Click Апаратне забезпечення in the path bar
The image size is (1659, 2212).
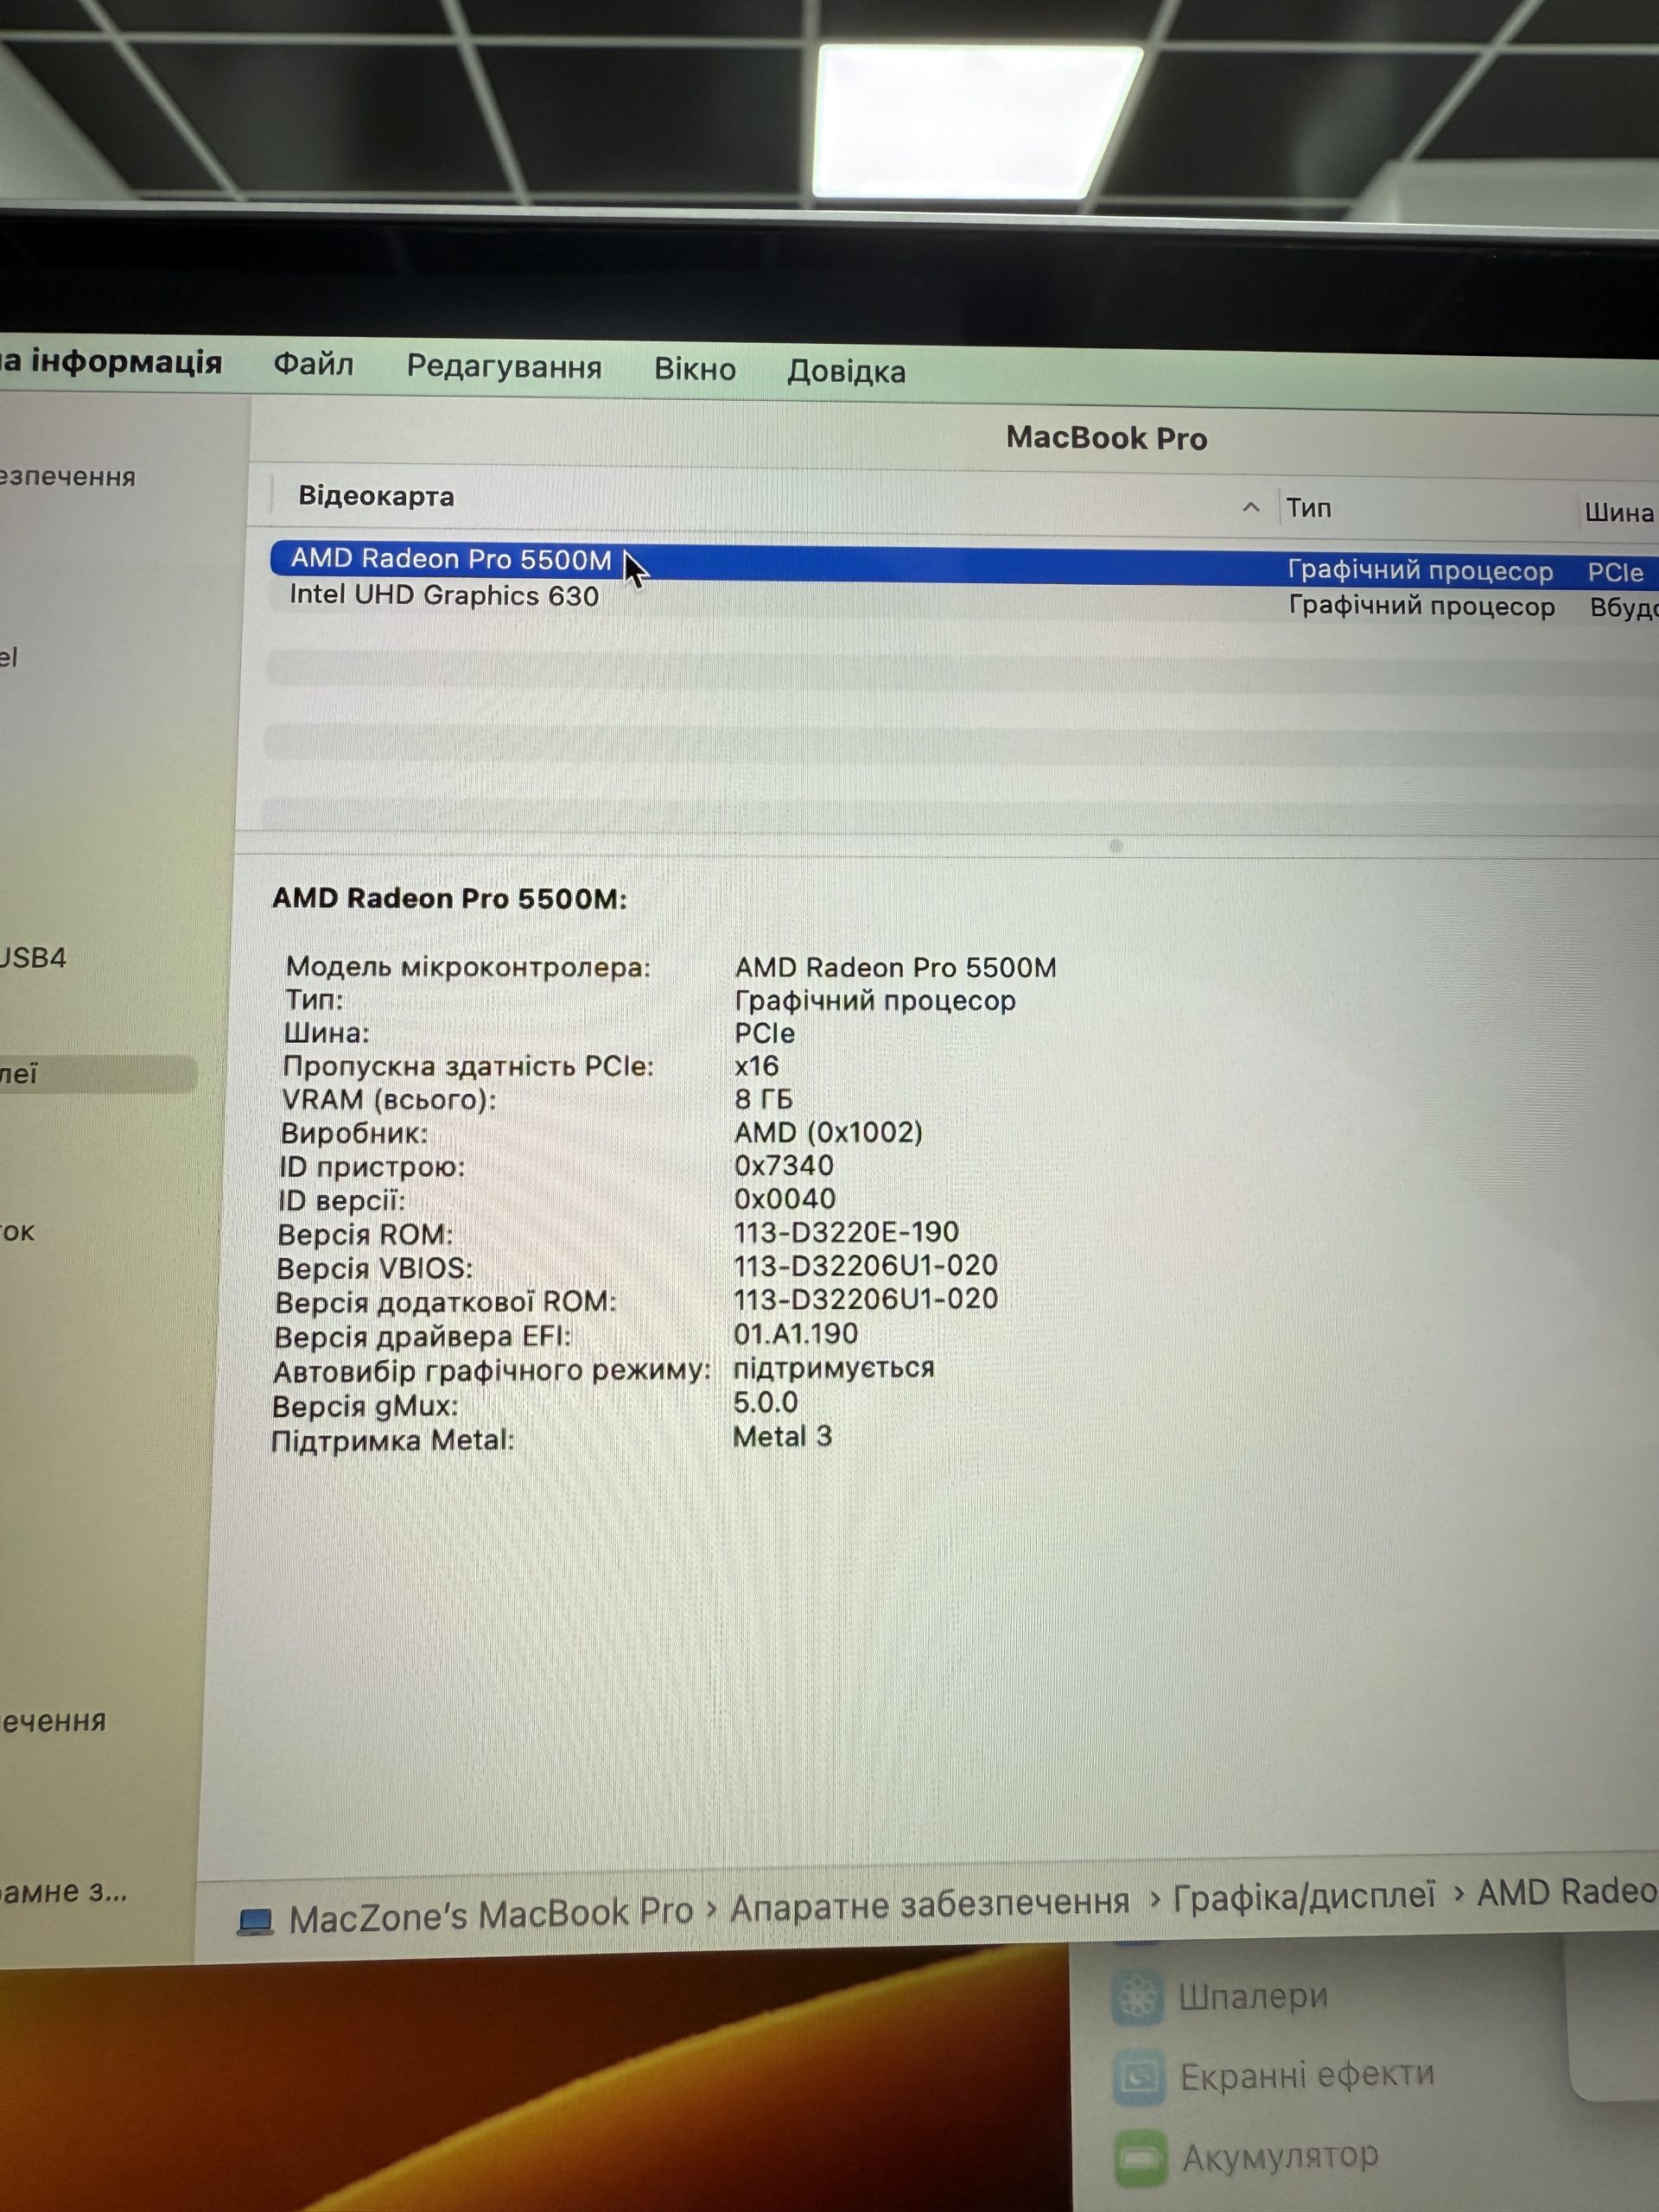pyautogui.click(x=930, y=1906)
